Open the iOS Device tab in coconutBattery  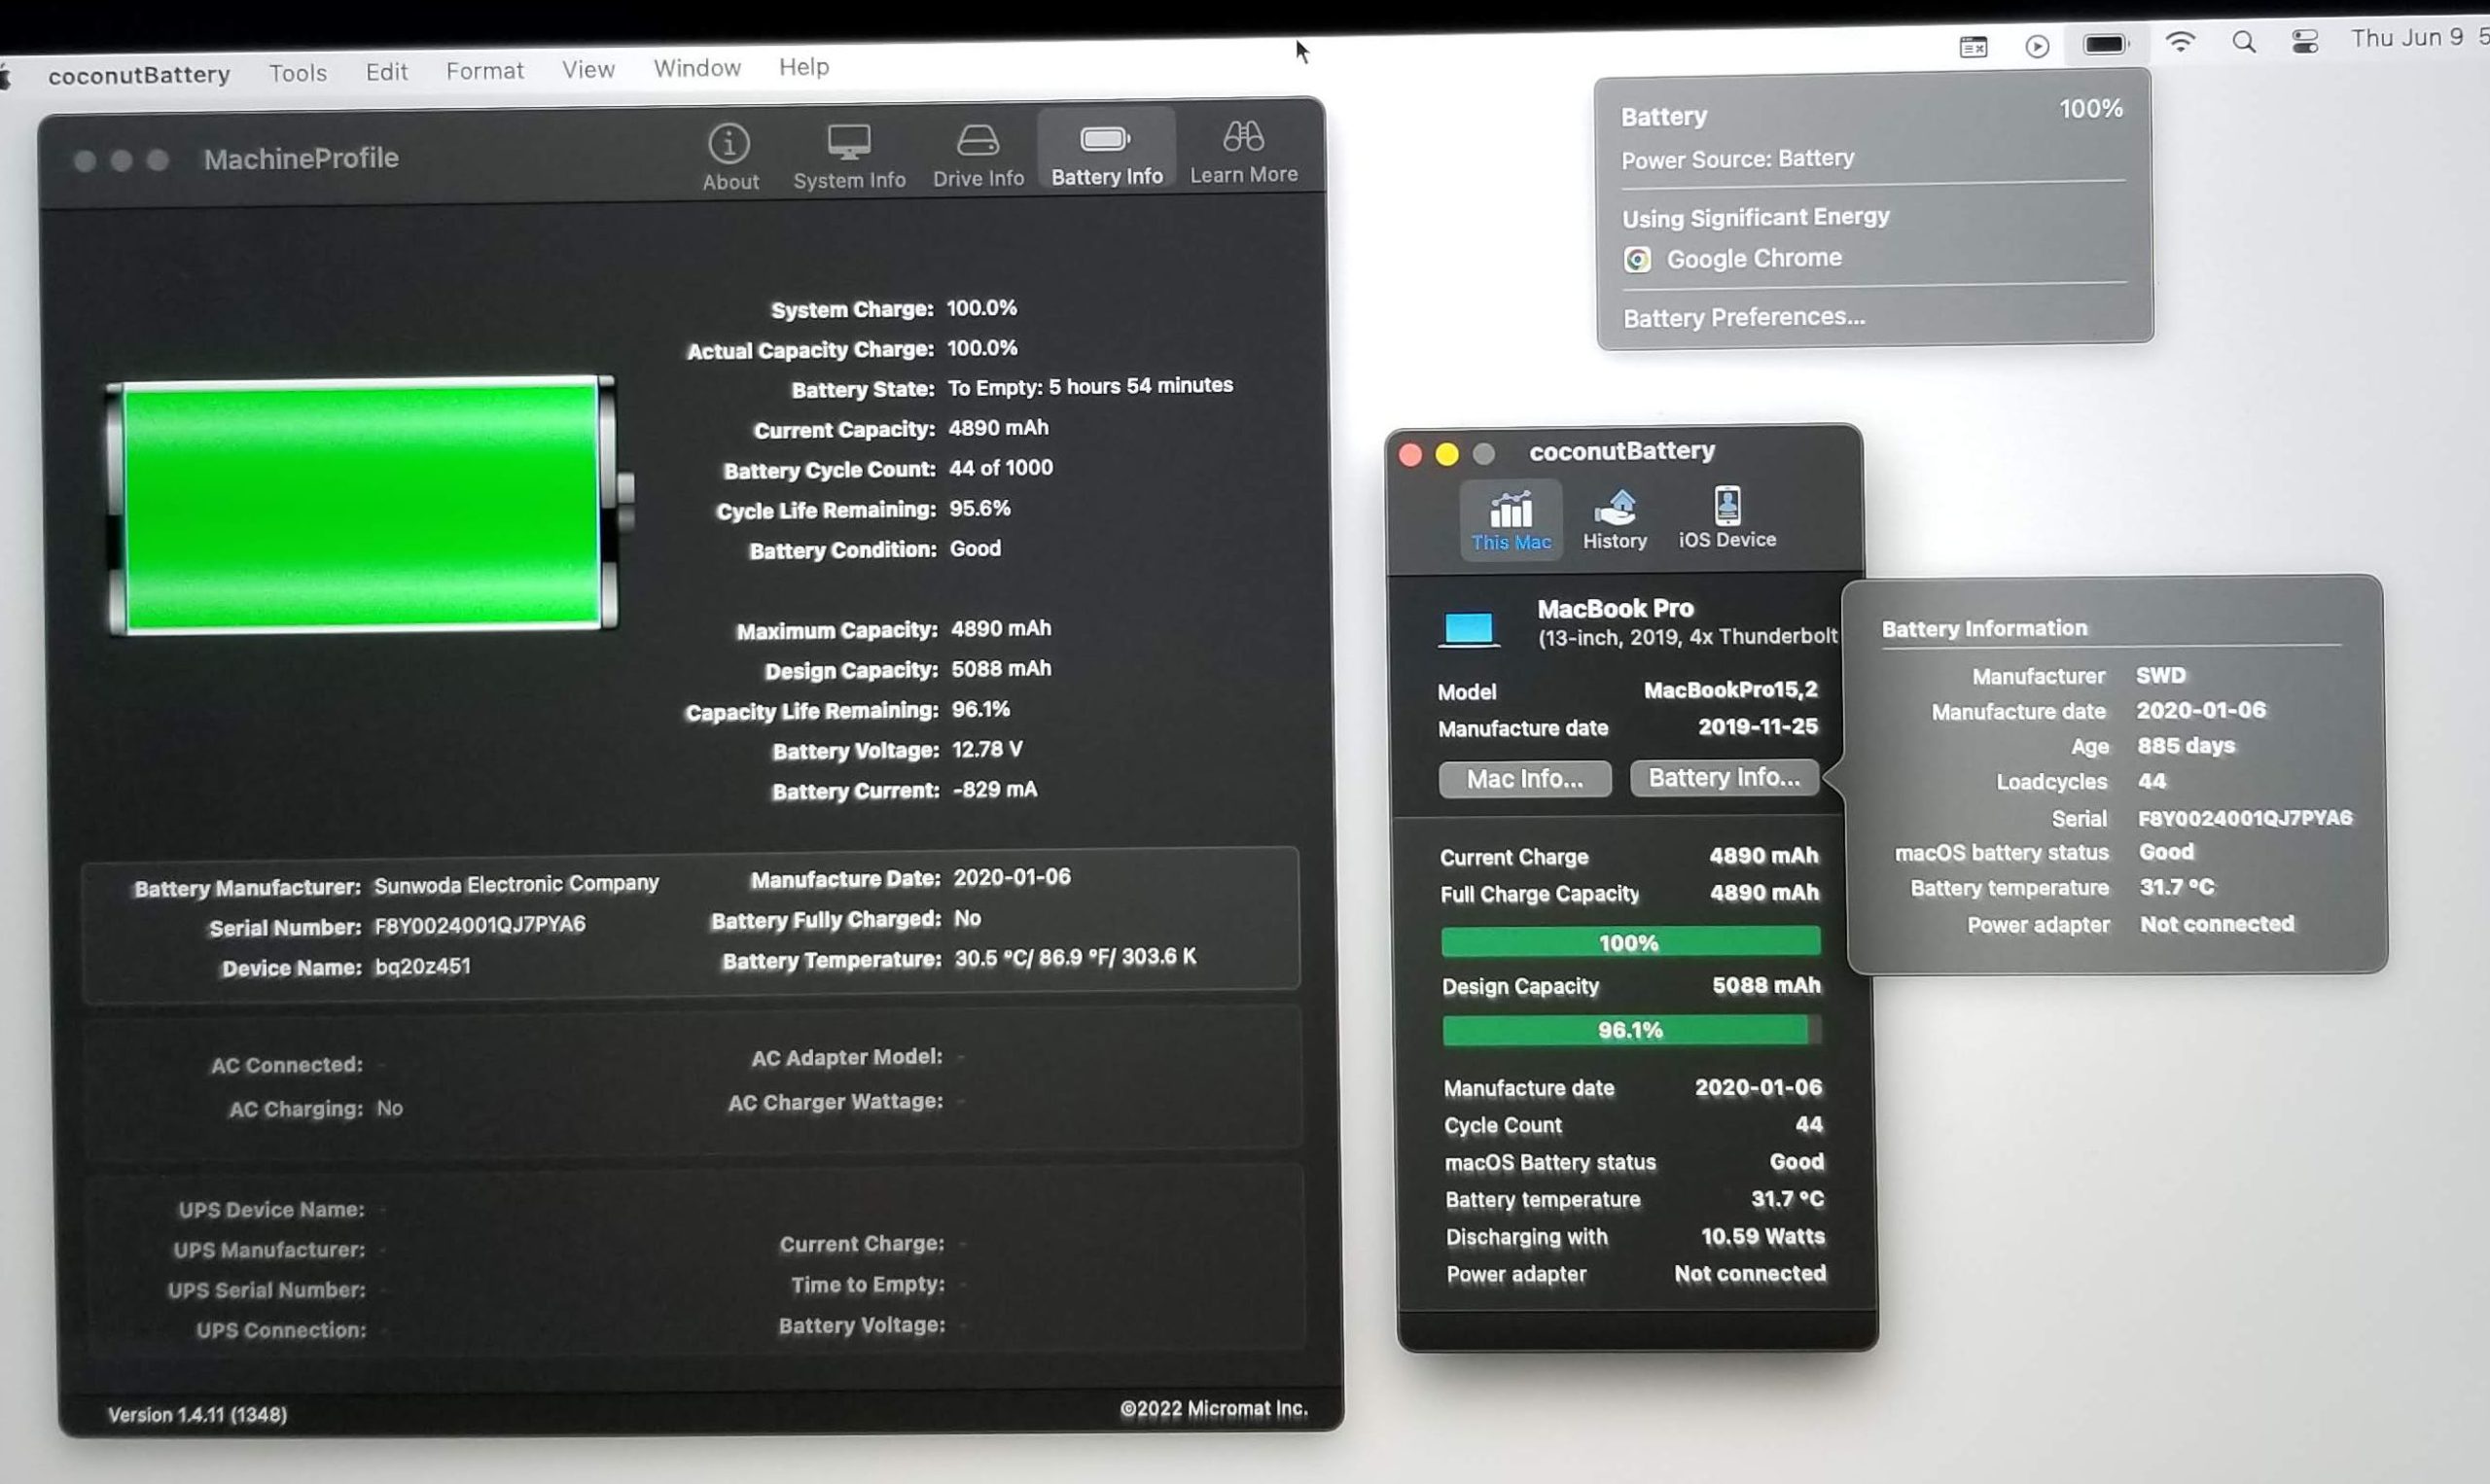pos(1727,518)
